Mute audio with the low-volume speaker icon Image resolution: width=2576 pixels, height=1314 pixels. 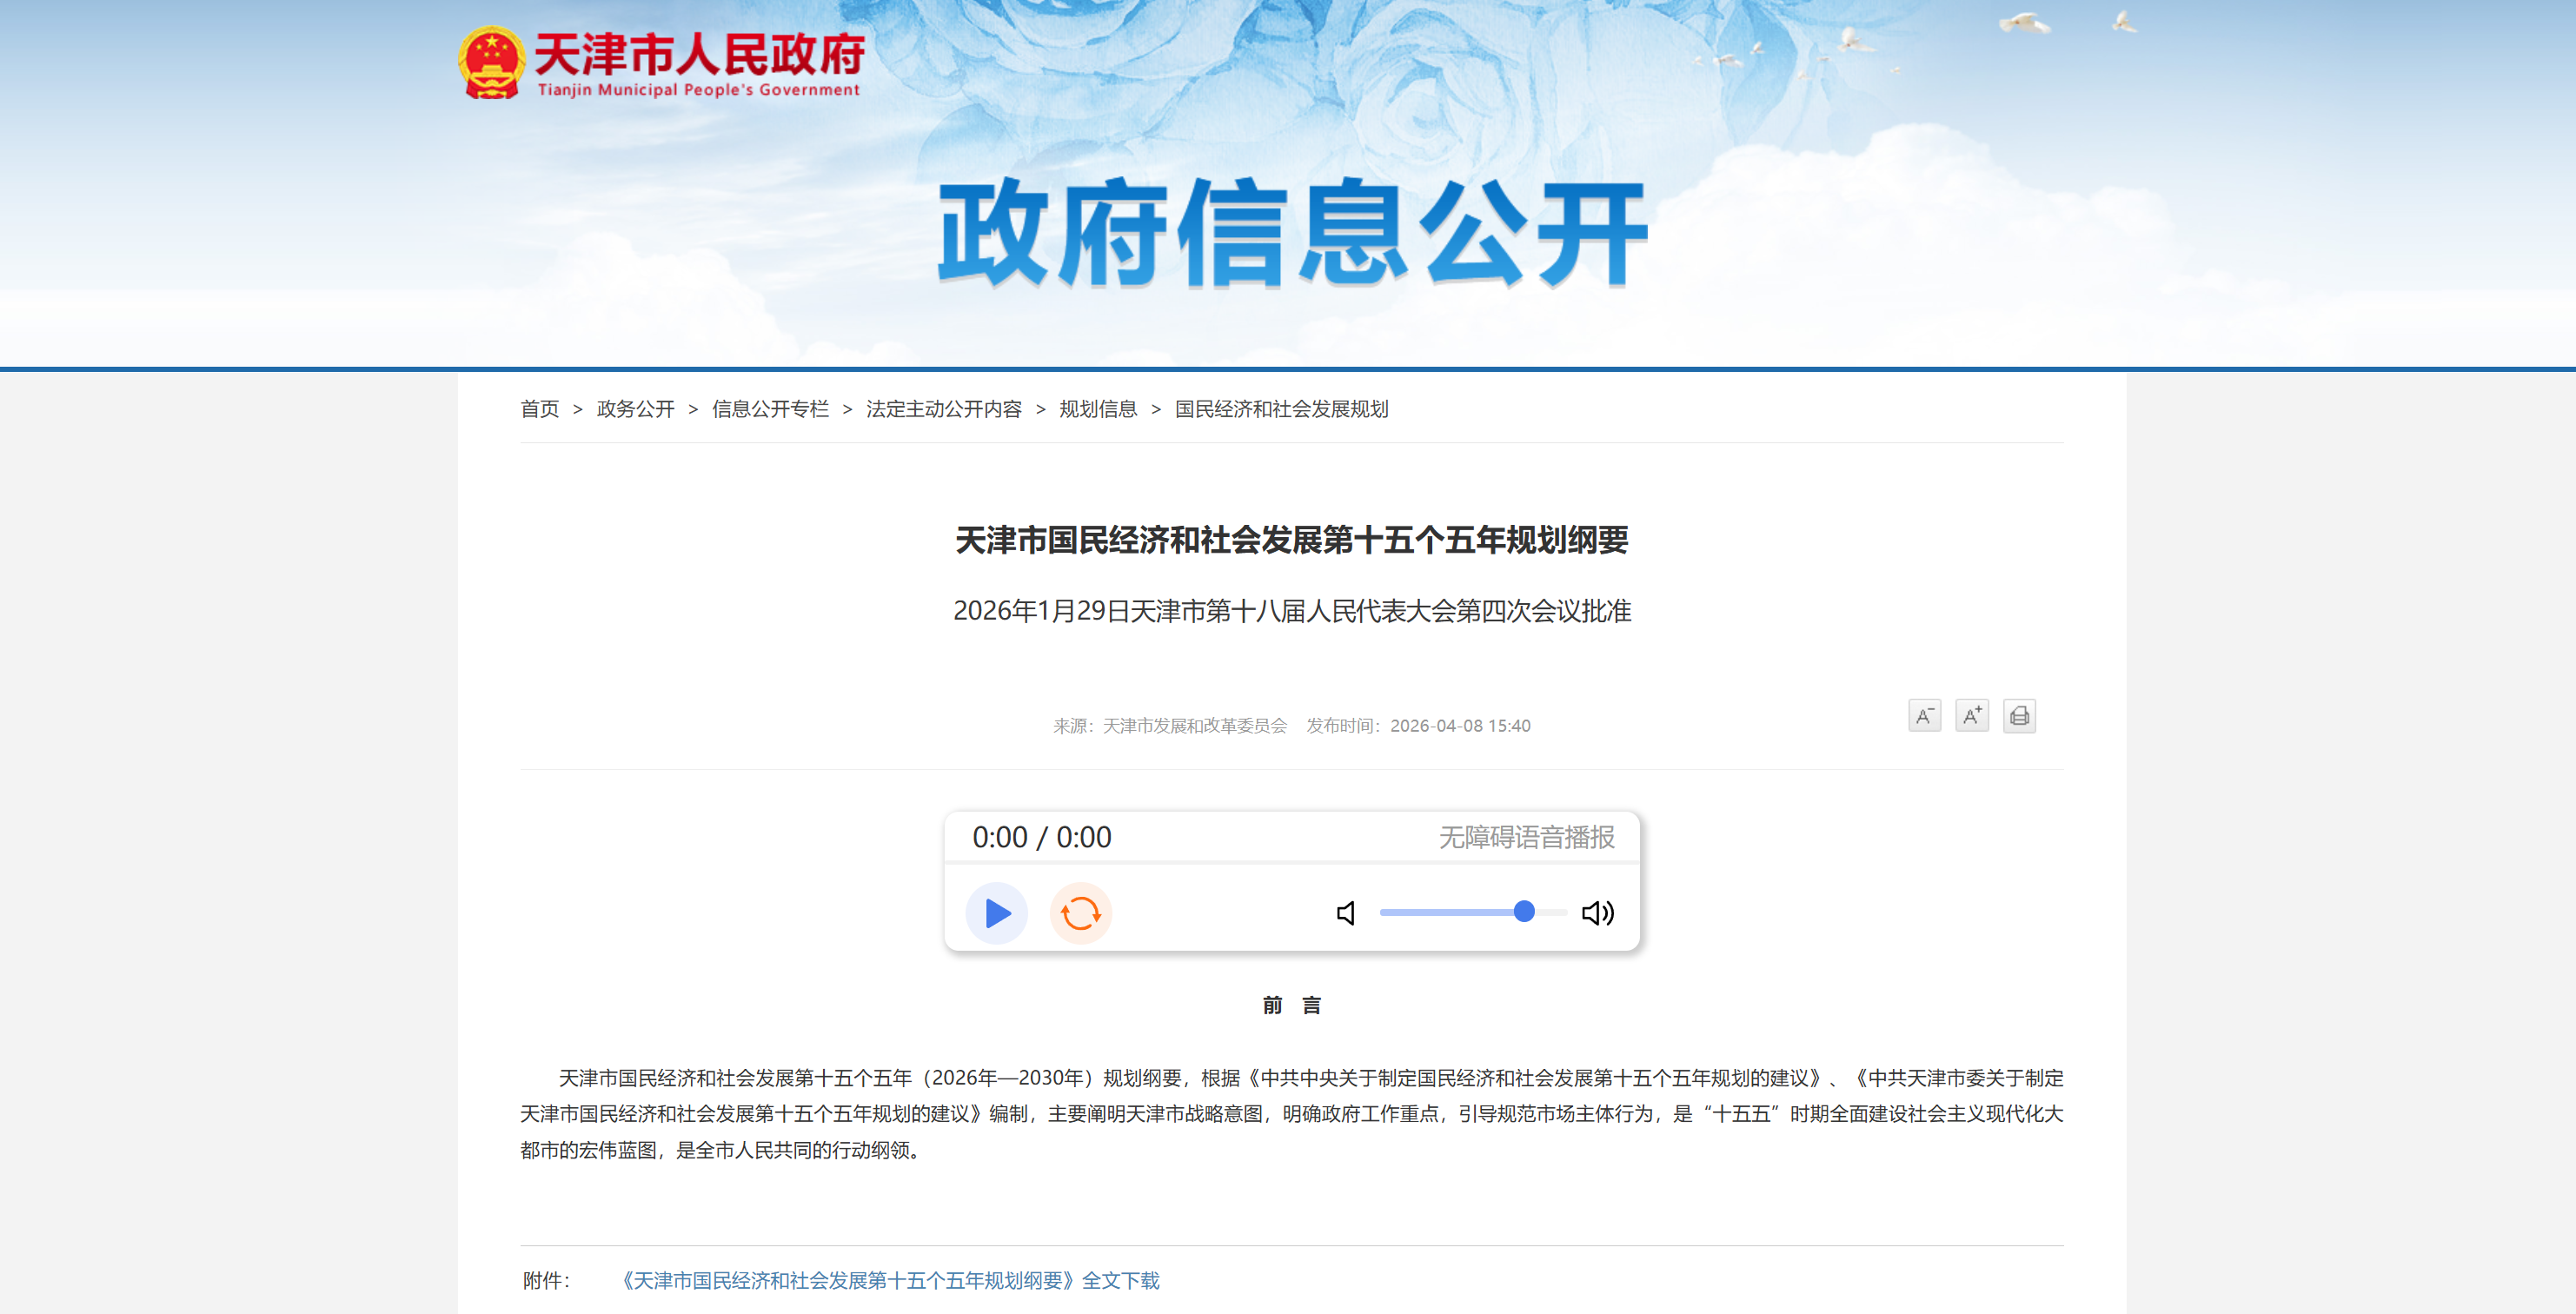[1346, 913]
